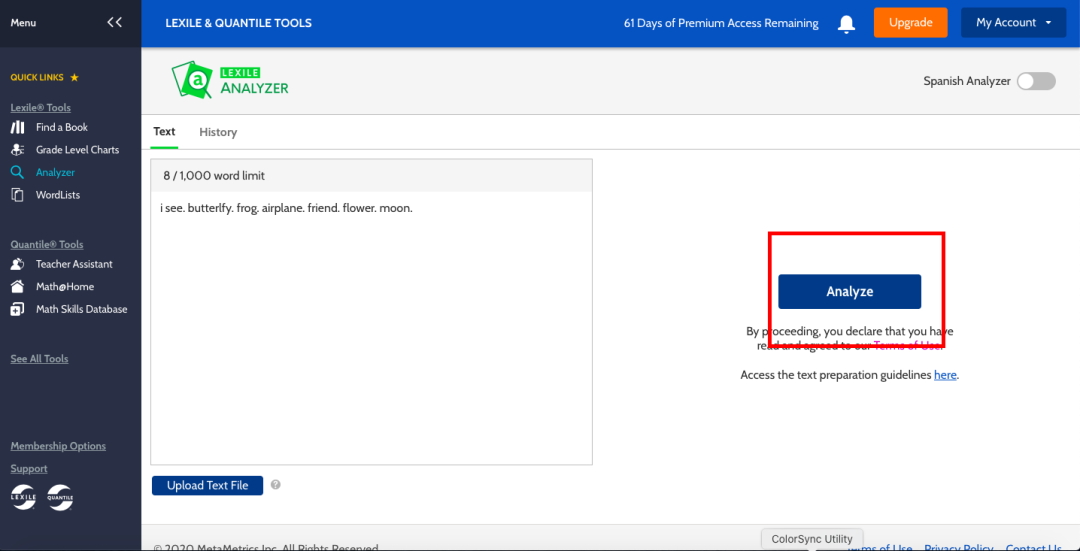Click the Upload Text File button
This screenshot has height=551, width=1080.
(207, 486)
